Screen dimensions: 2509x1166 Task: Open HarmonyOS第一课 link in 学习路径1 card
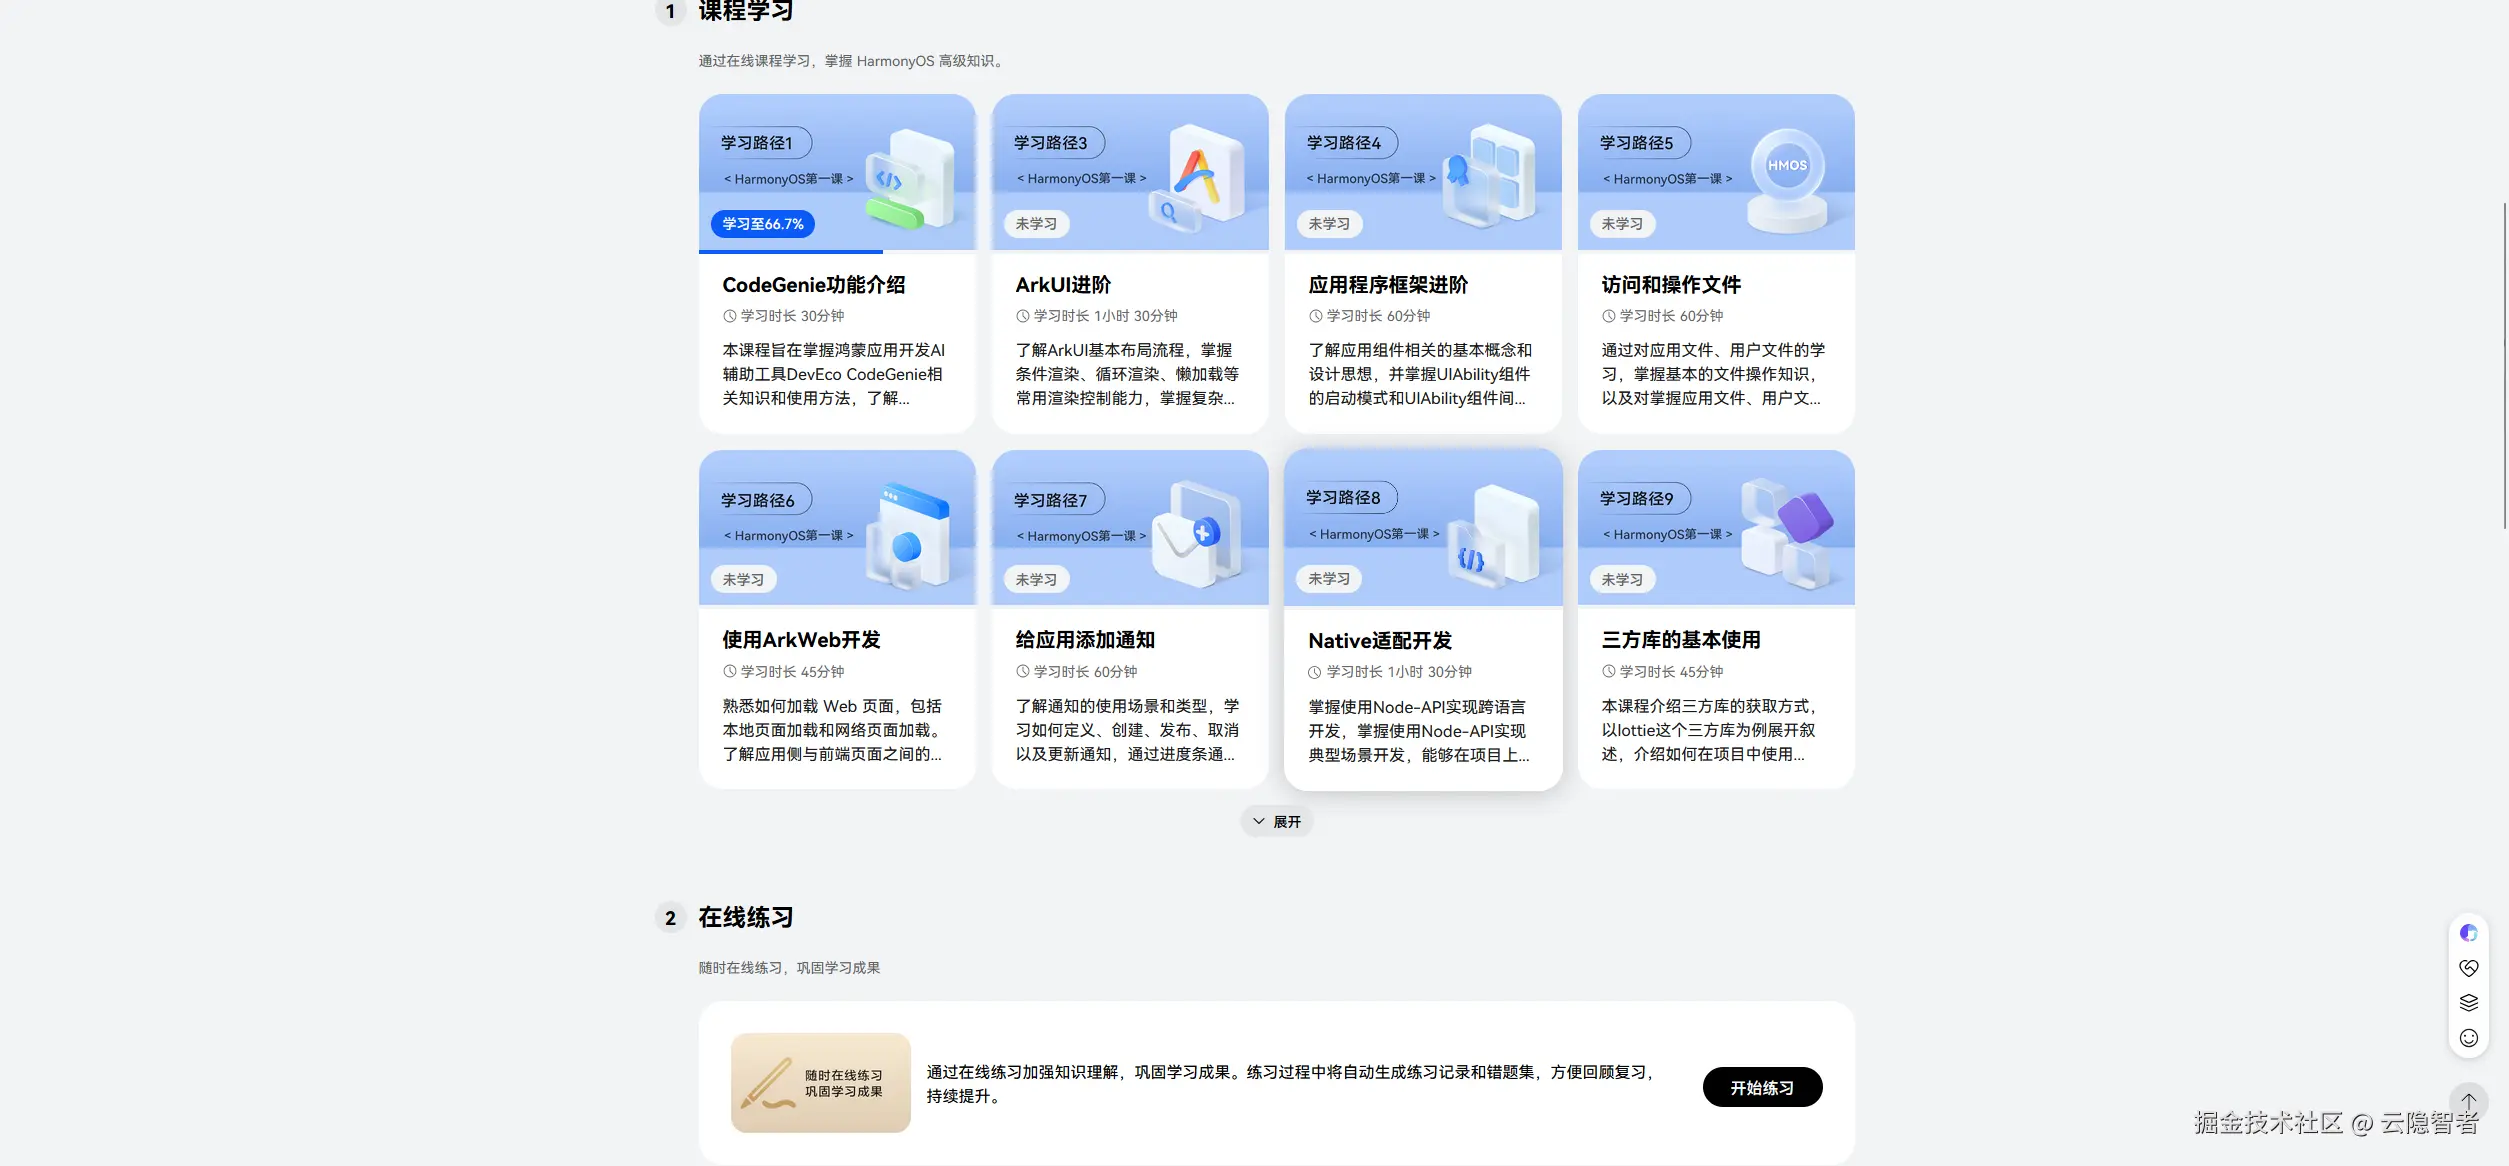click(x=788, y=179)
